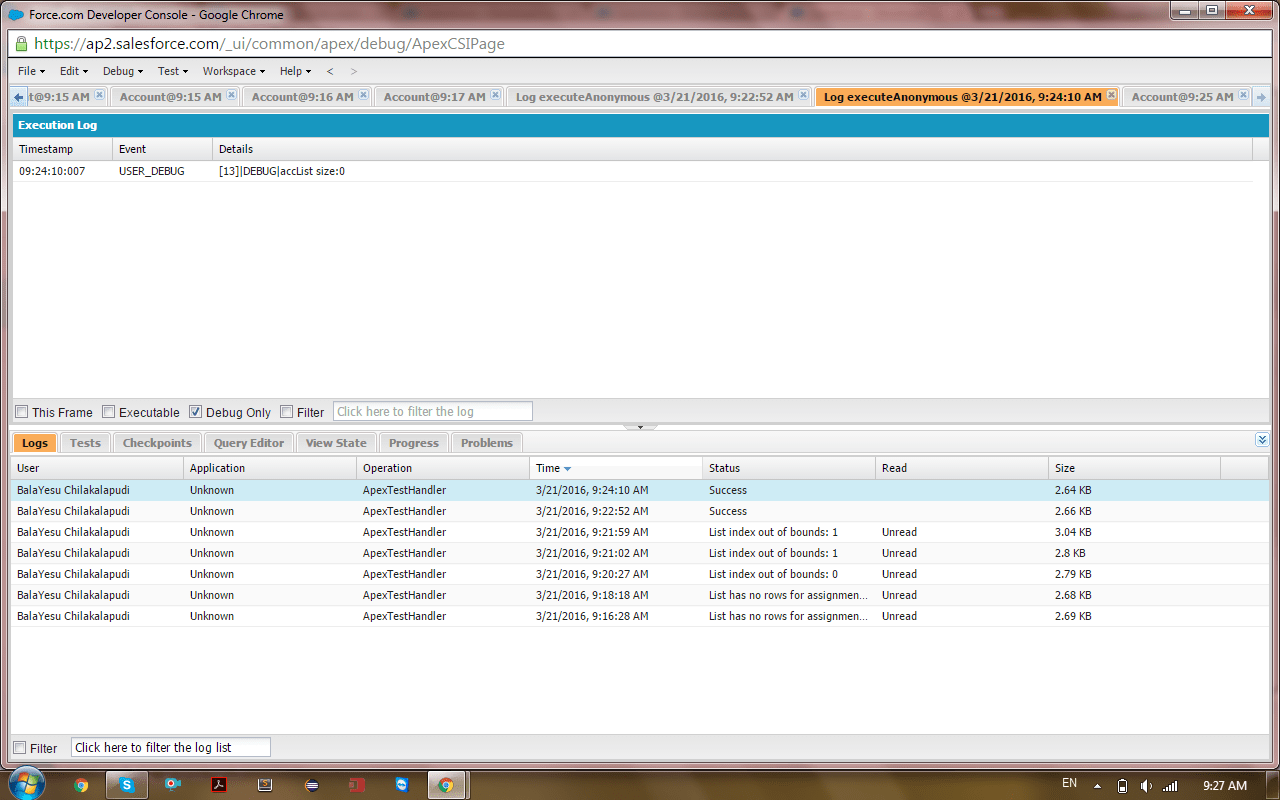Close the 9:24:10 AM executeAnonymous log tab
The image size is (1280, 800).
click(1111, 95)
